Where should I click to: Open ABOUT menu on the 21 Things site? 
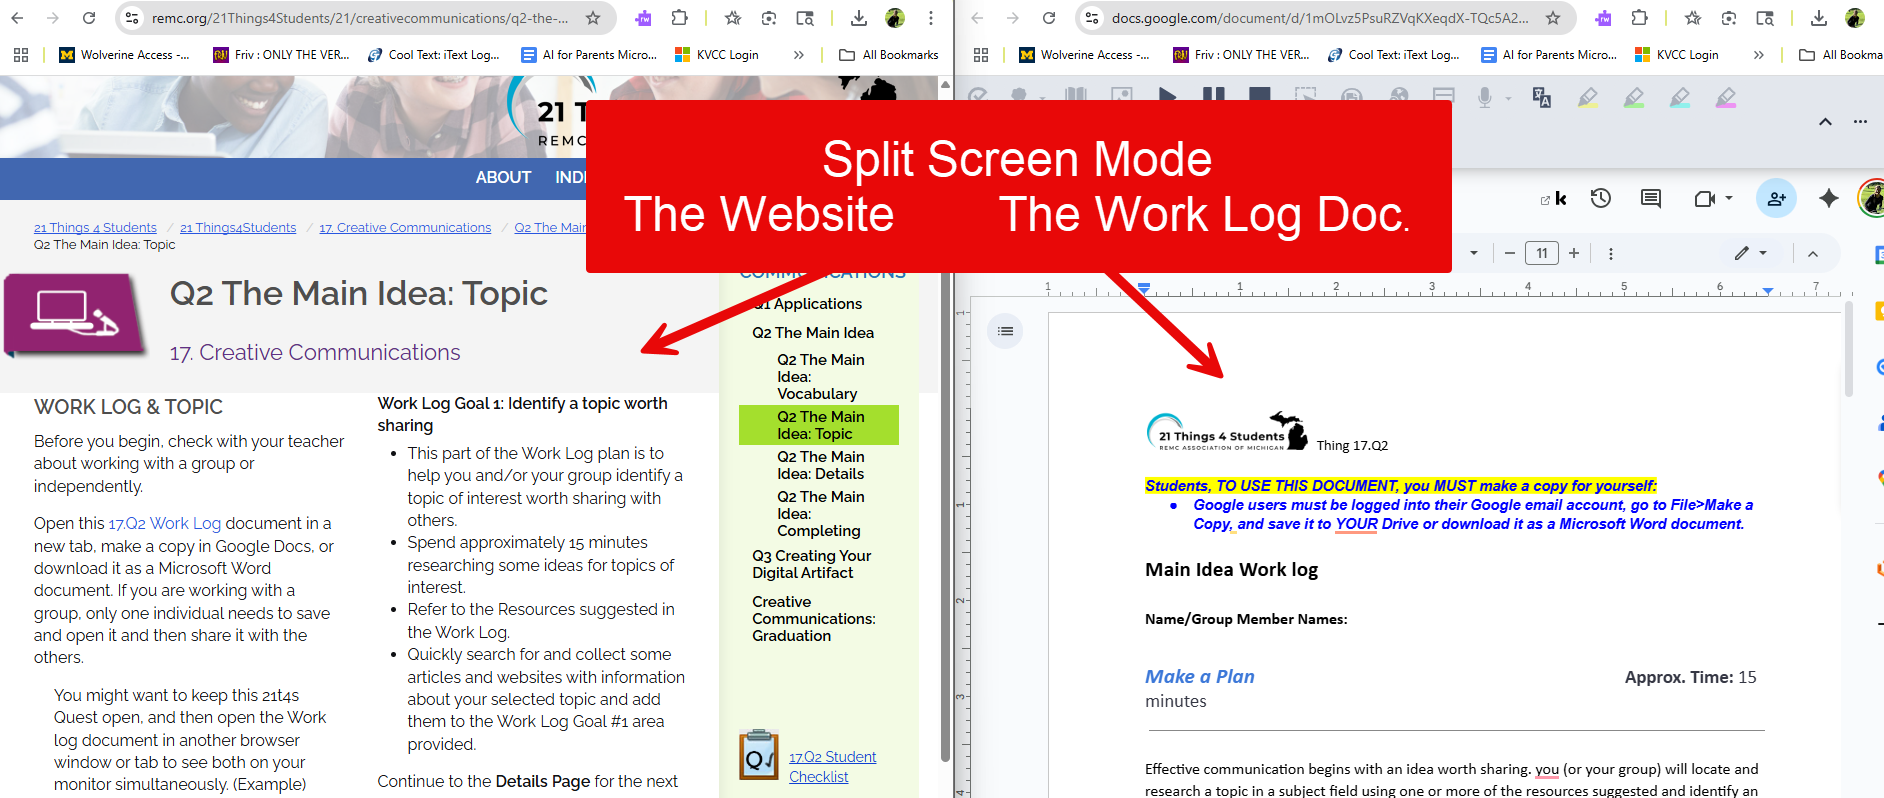tap(503, 177)
